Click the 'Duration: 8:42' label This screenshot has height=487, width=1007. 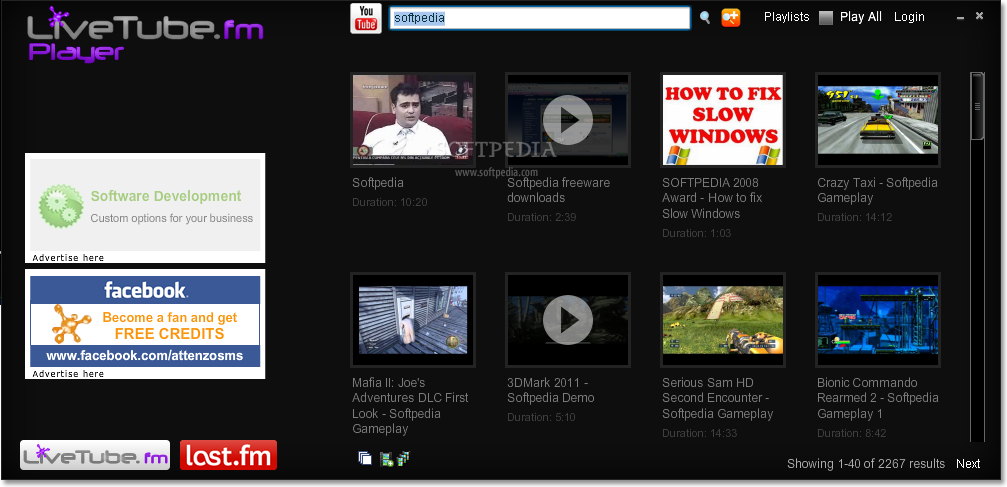852,434
